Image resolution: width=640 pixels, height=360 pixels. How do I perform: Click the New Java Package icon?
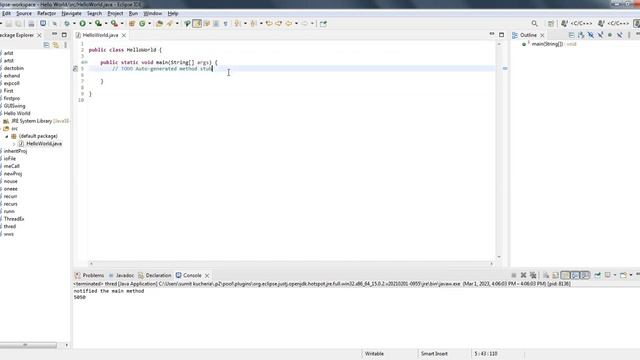pyautogui.click(x=132, y=24)
